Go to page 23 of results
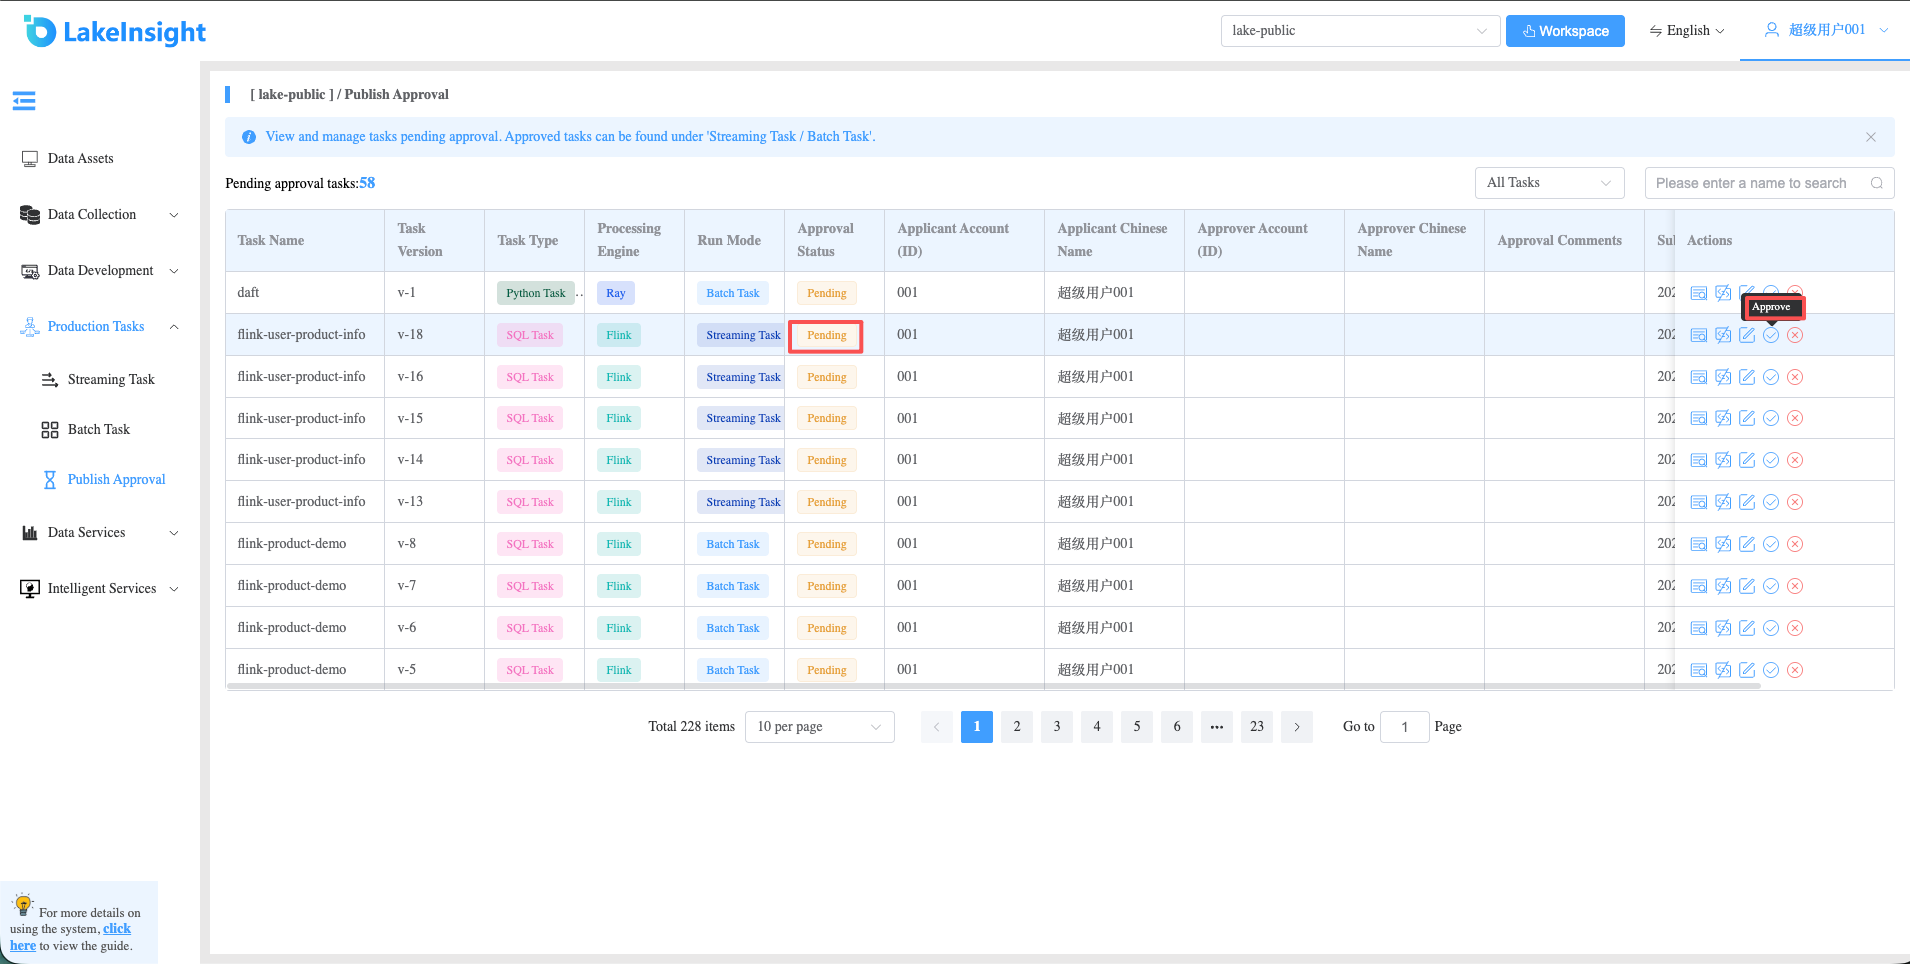1910x964 pixels. (1257, 727)
